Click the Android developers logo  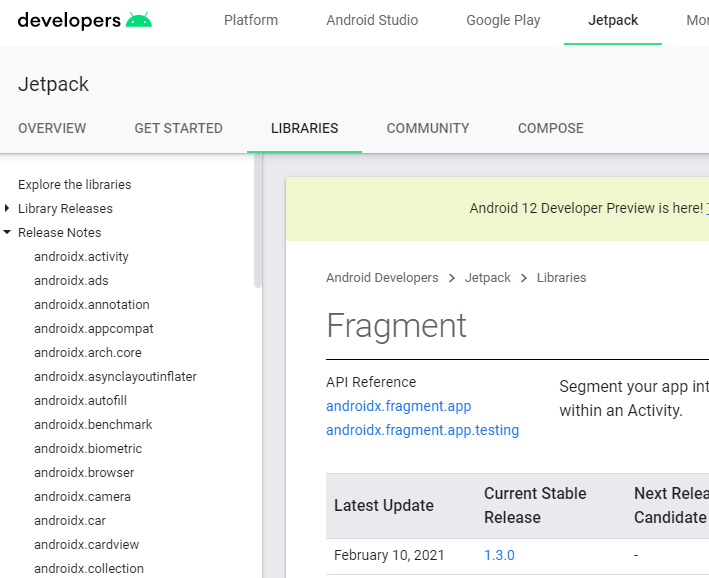click(x=85, y=20)
